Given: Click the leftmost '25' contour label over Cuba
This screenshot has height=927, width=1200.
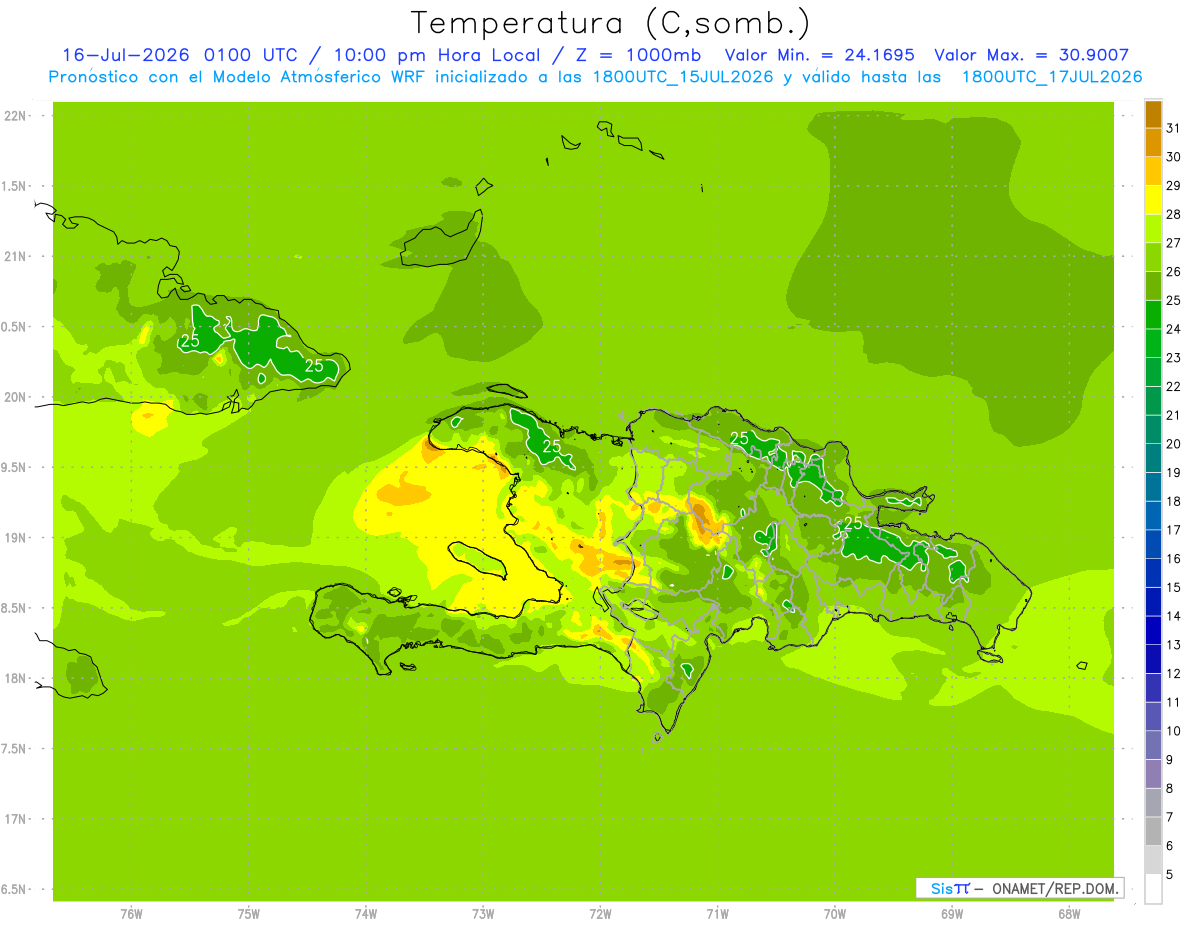Looking at the screenshot, I should 189,342.
